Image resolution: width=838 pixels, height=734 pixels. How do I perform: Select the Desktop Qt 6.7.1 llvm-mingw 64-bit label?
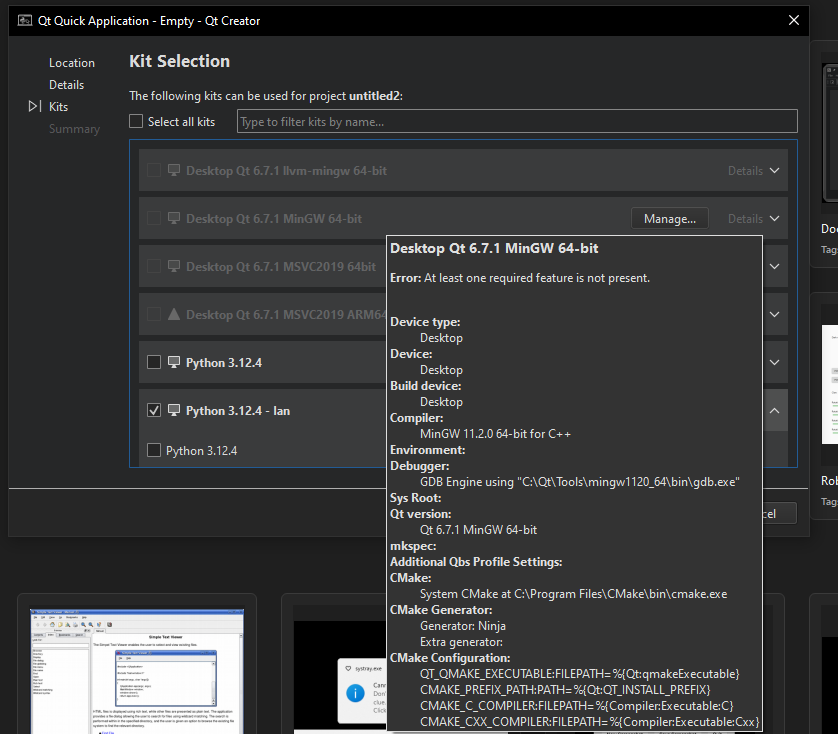click(286, 171)
